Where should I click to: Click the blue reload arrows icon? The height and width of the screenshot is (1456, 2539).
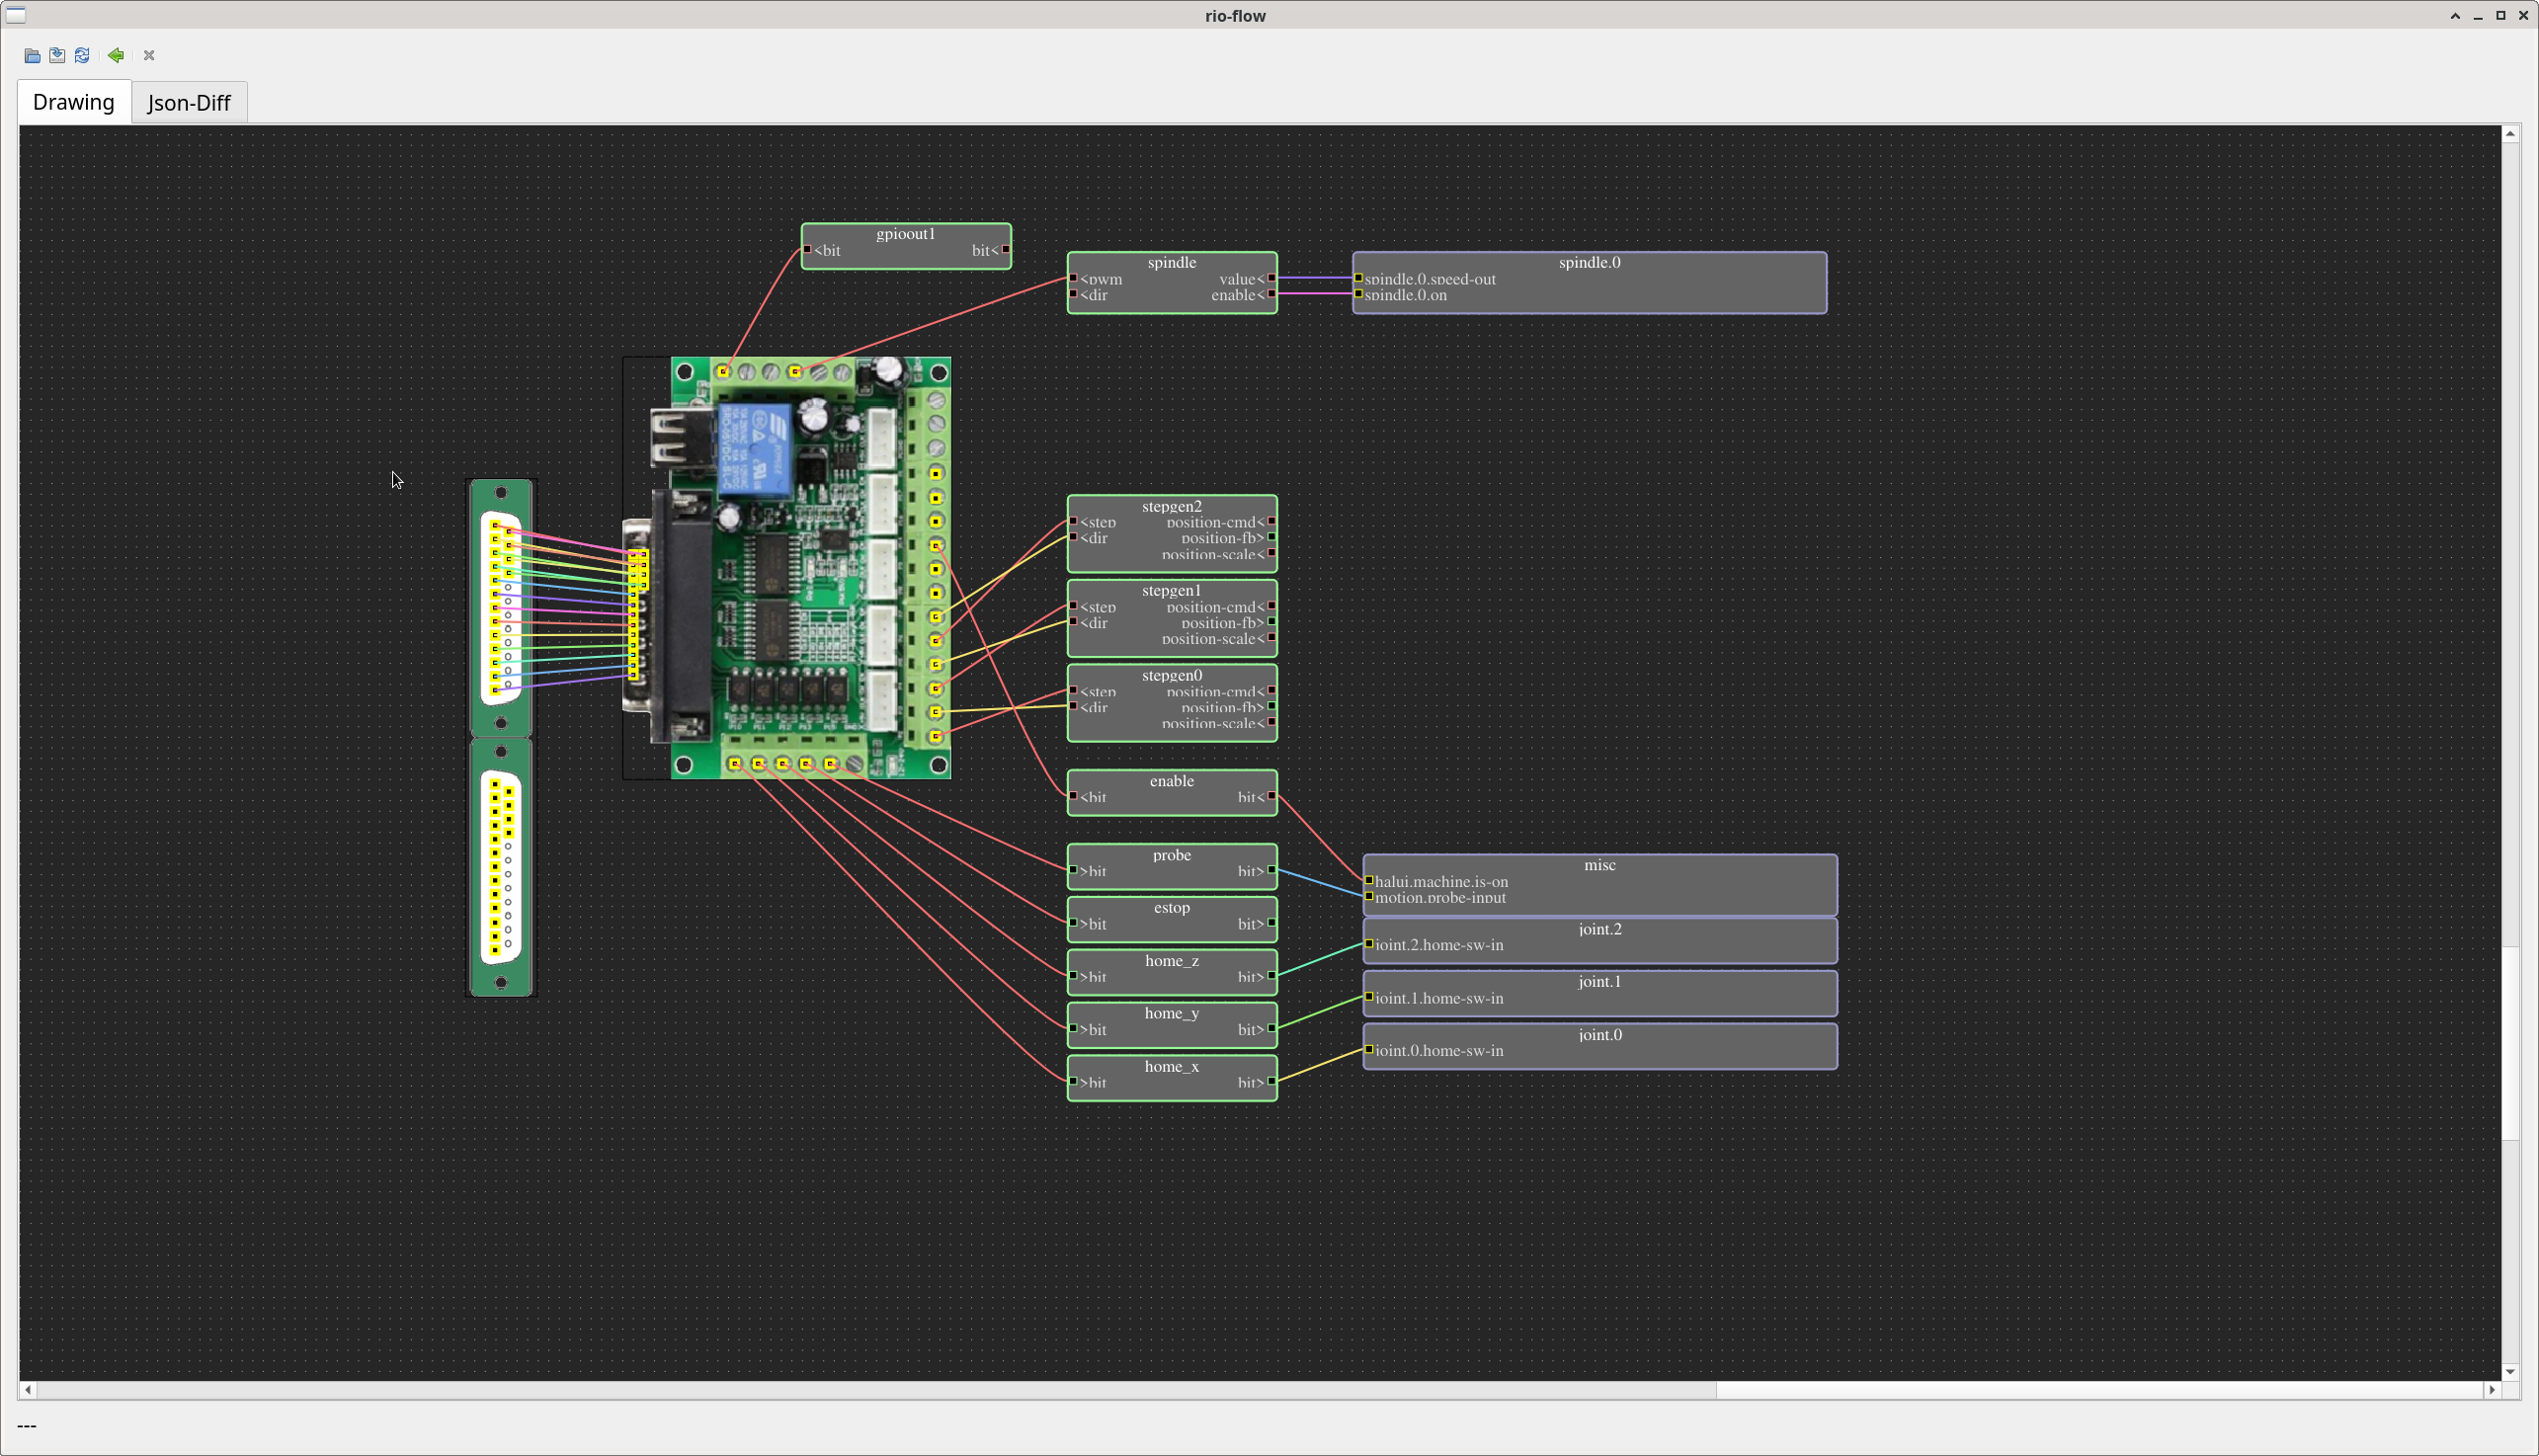pyautogui.click(x=82, y=56)
